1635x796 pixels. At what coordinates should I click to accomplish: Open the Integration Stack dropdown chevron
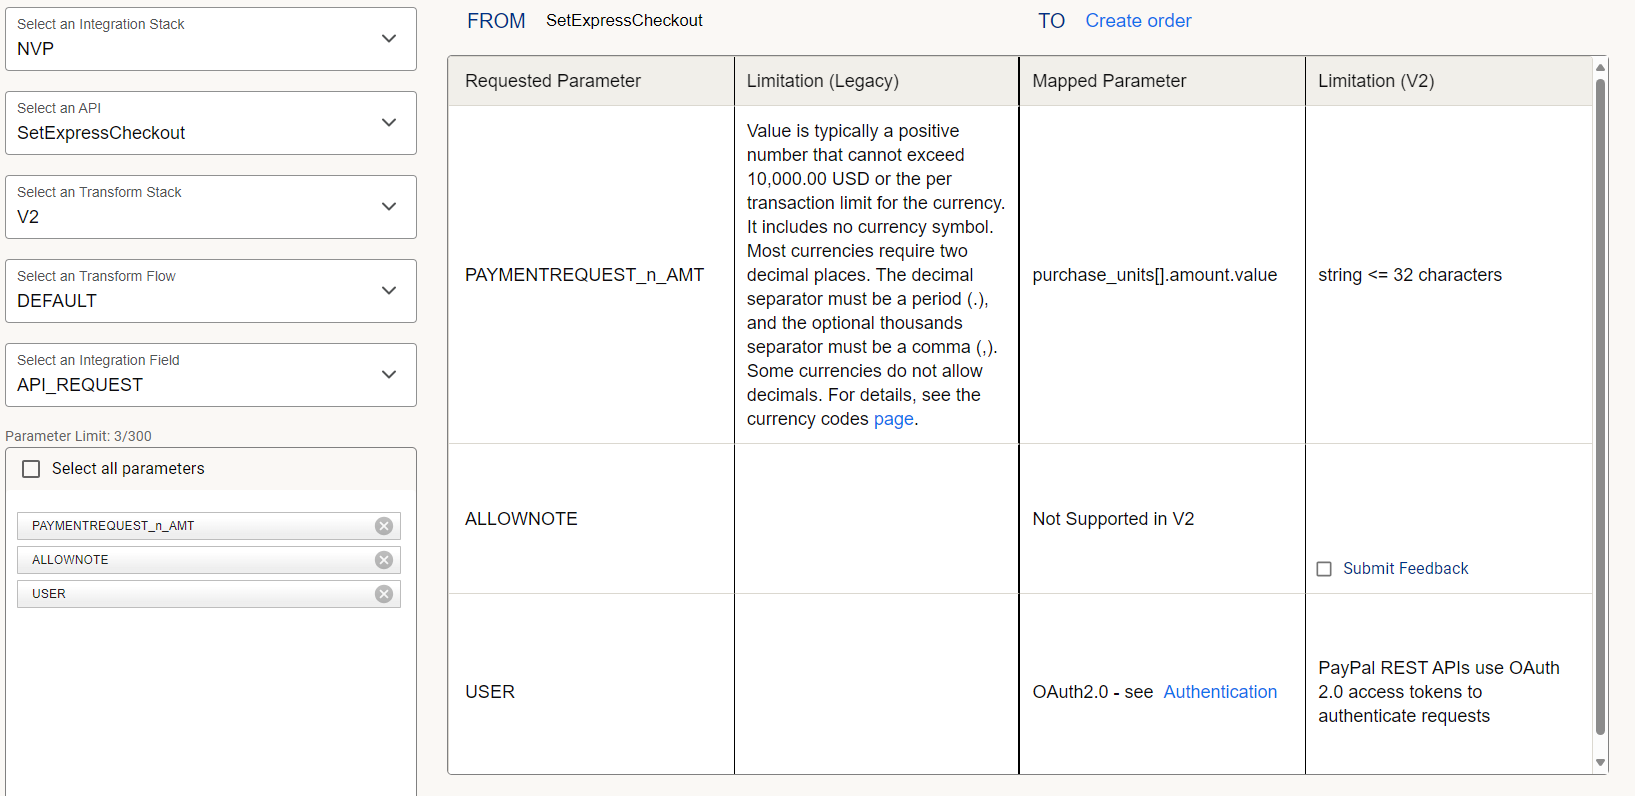point(389,39)
